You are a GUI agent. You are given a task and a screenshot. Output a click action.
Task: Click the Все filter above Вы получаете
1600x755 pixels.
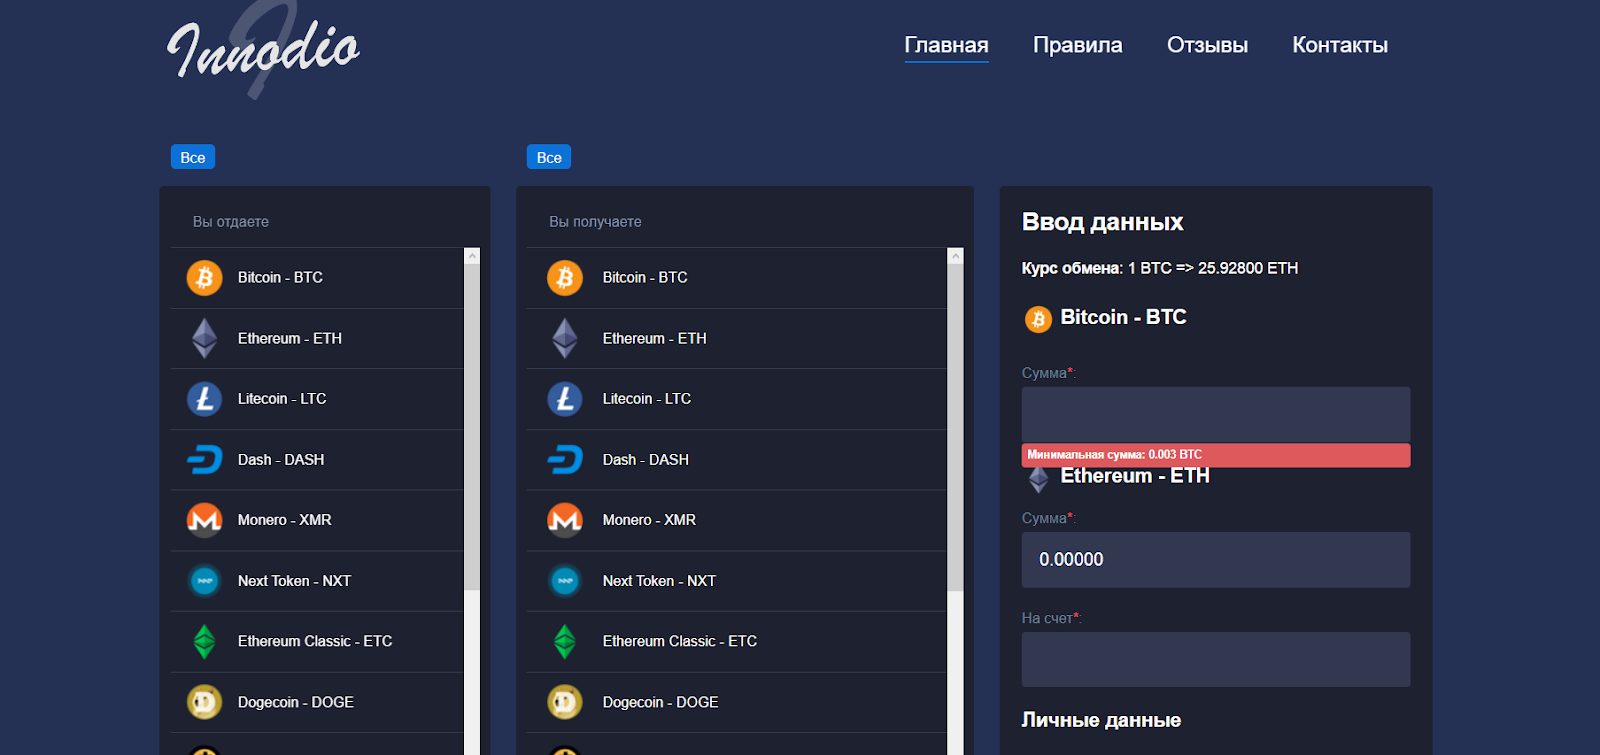click(549, 157)
